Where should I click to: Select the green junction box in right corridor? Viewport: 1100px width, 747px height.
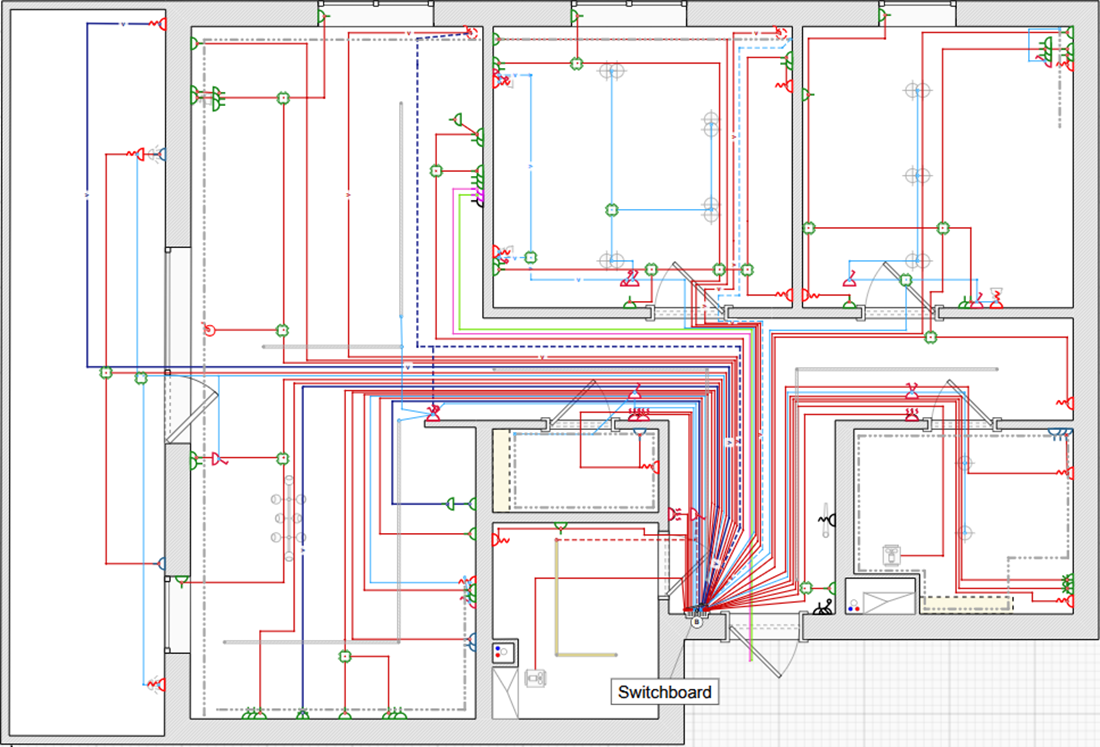click(x=931, y=337)
